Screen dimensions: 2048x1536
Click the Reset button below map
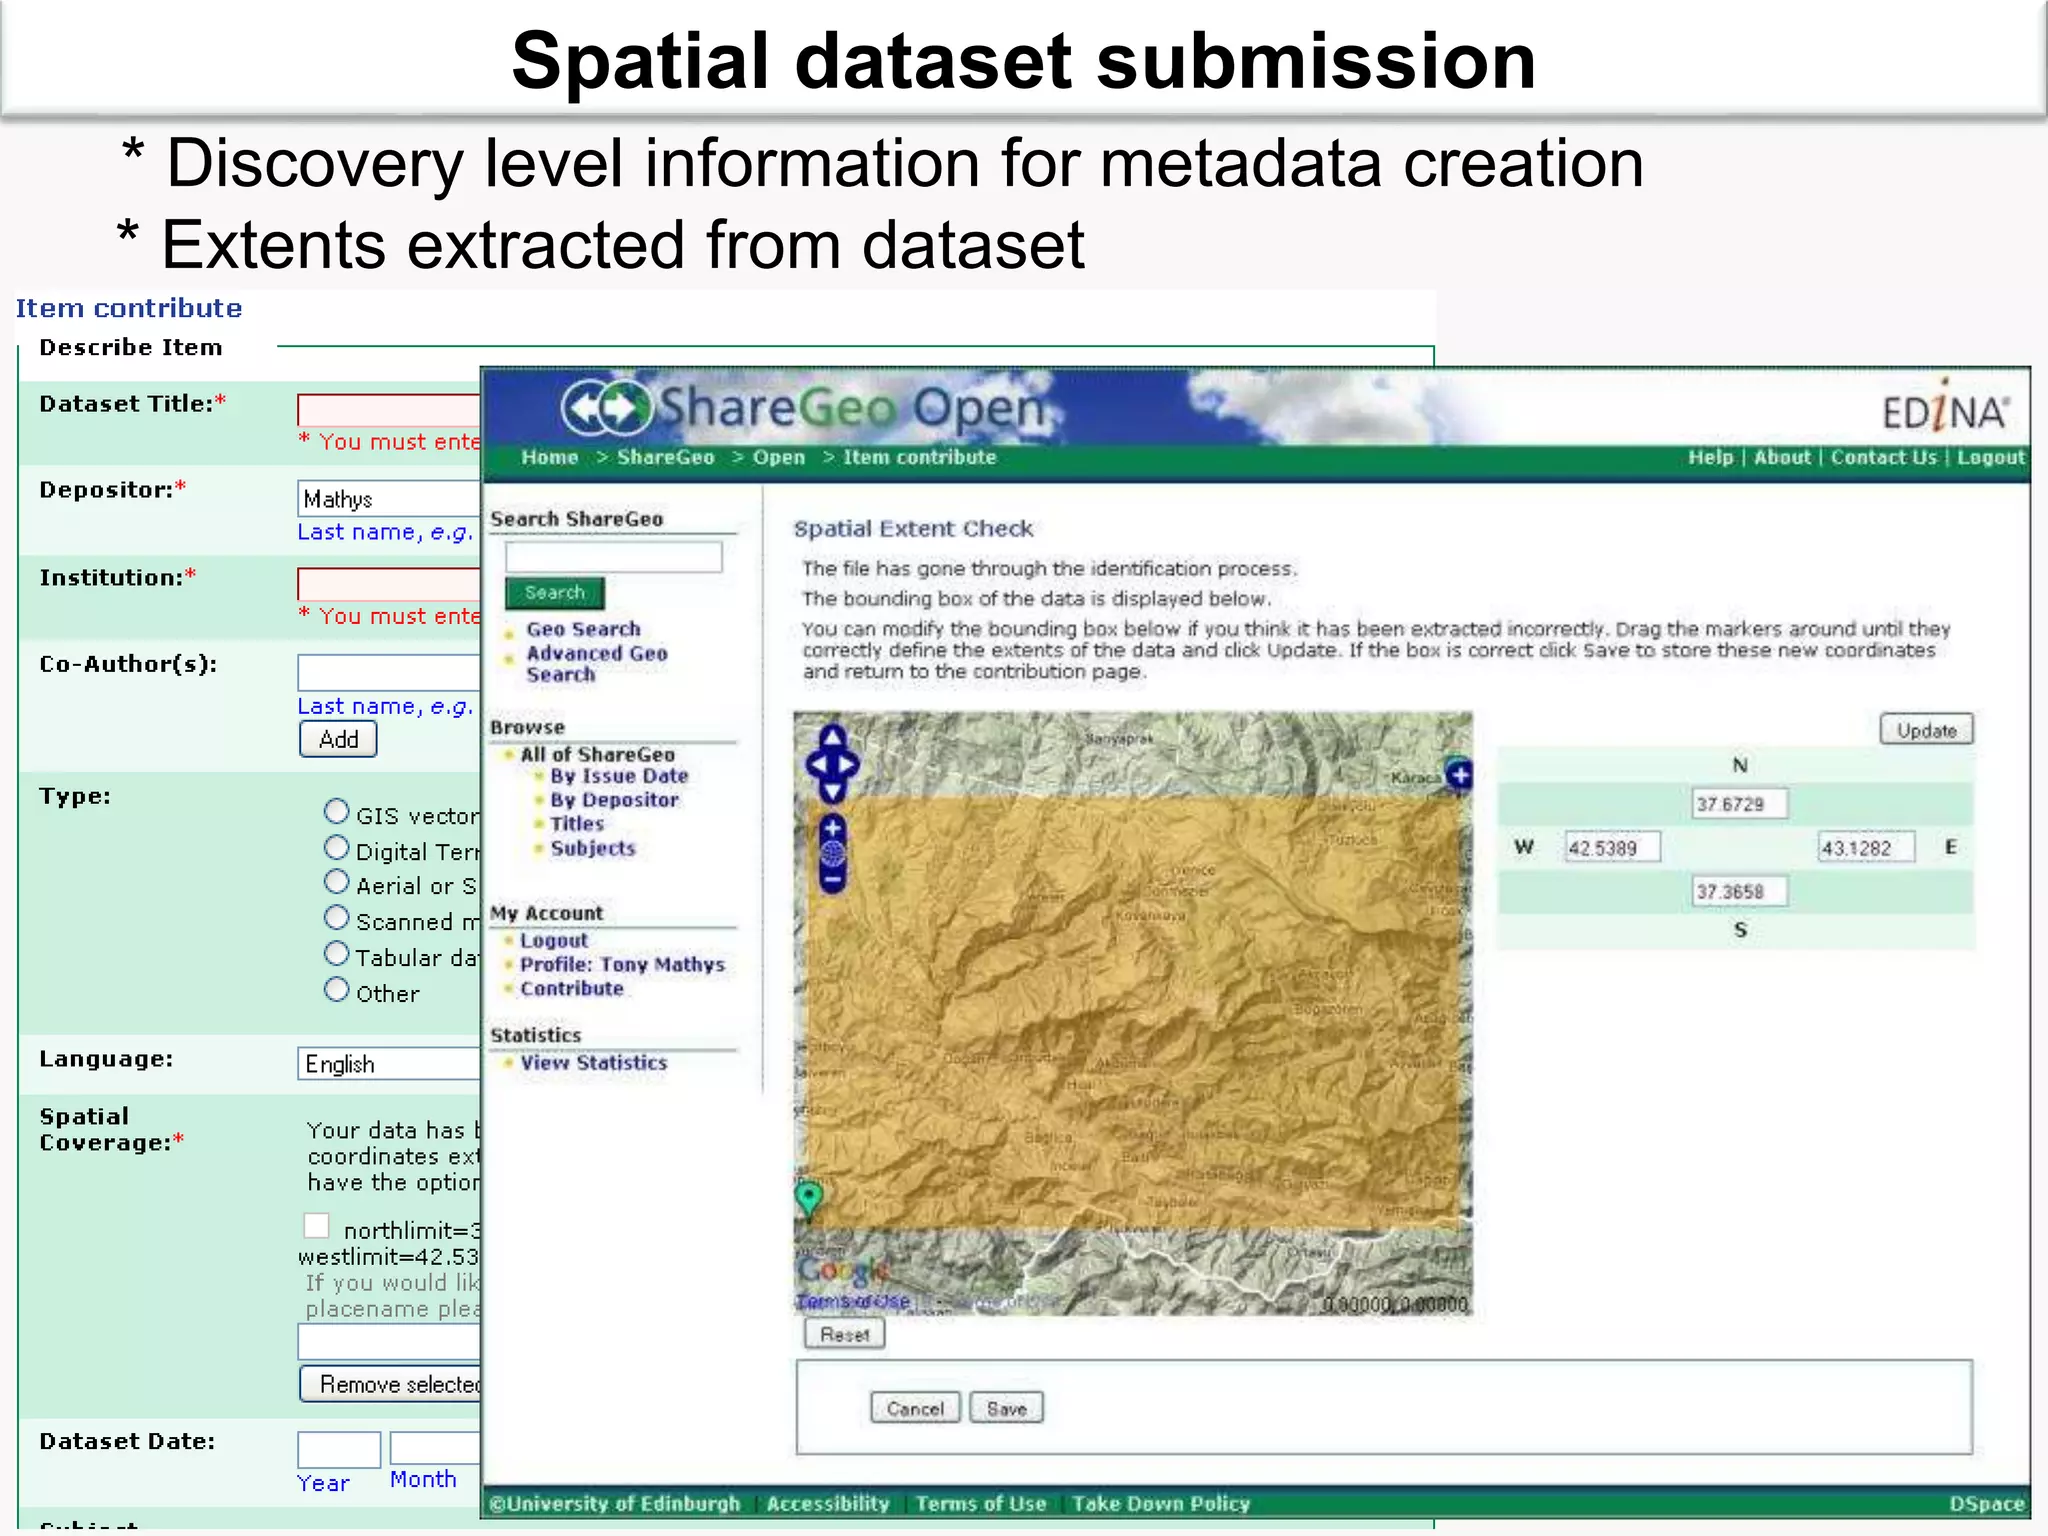(x=845, y=1335)
